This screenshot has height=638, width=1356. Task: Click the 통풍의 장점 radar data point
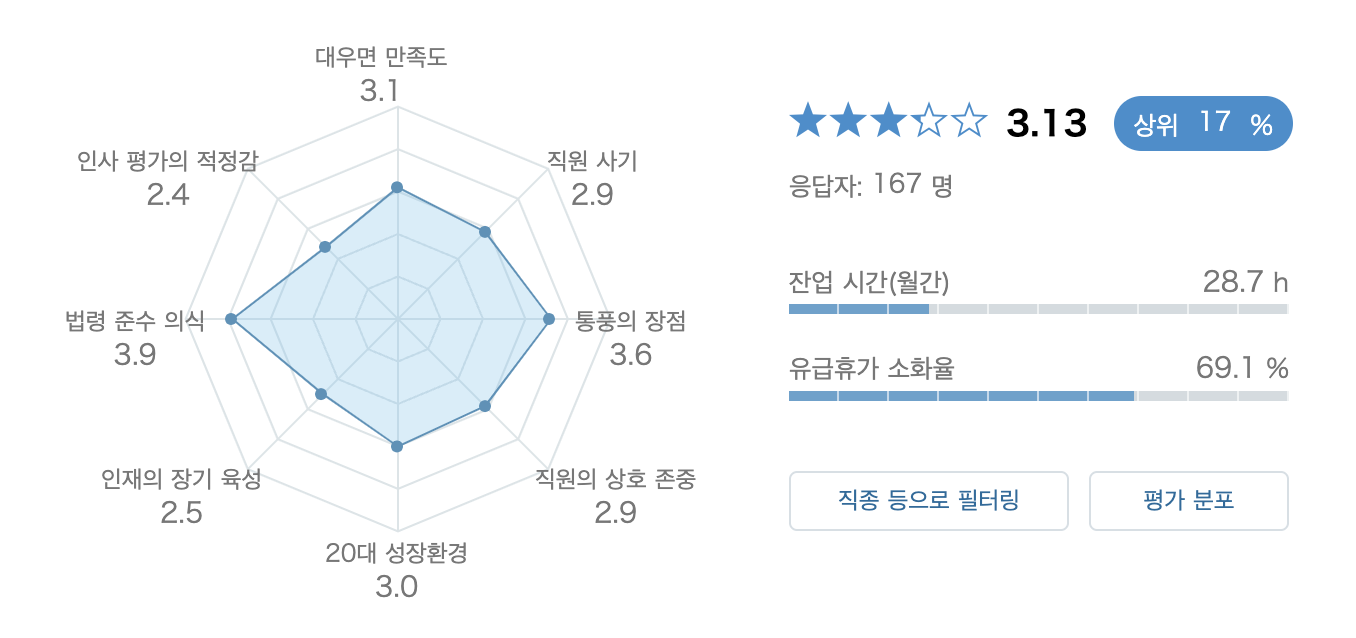(x=548, y=319)
